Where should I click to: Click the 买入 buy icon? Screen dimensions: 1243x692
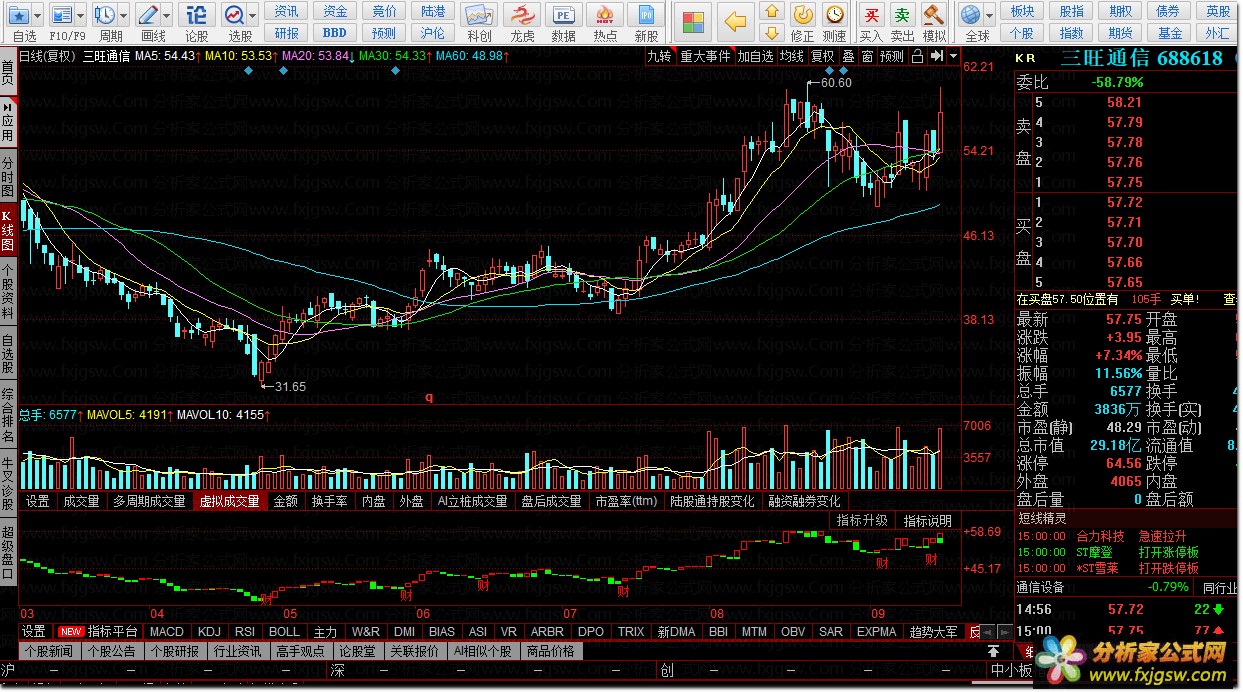(872, 14)
